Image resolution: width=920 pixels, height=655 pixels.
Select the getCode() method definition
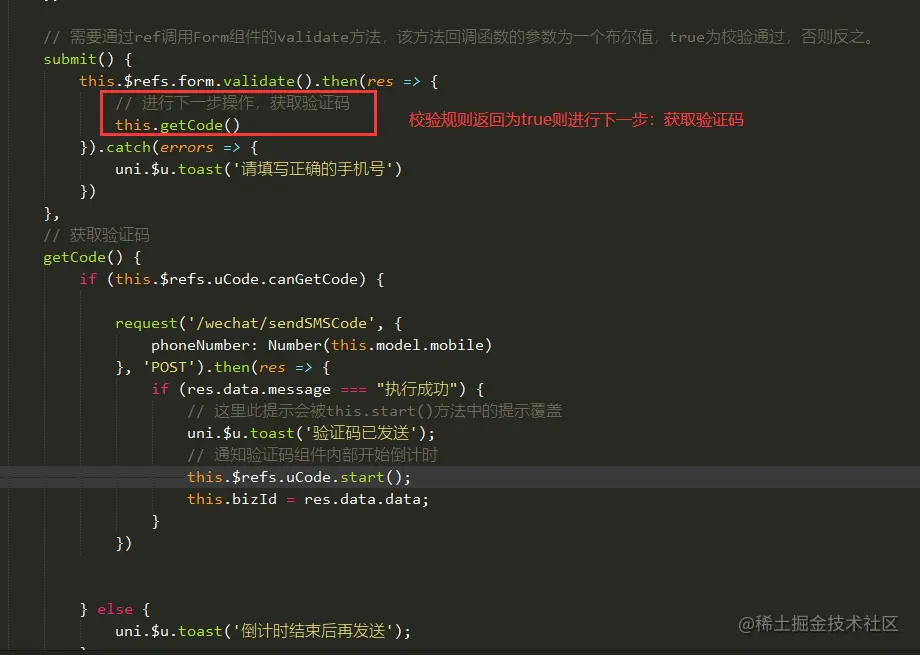point(75,257)
